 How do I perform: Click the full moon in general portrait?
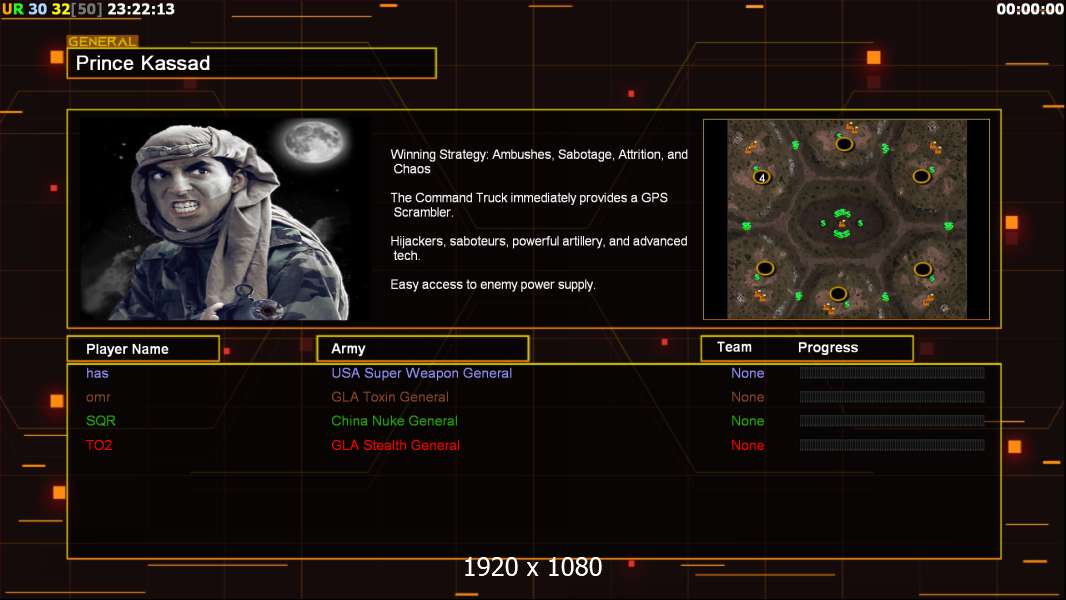[313, 141]
